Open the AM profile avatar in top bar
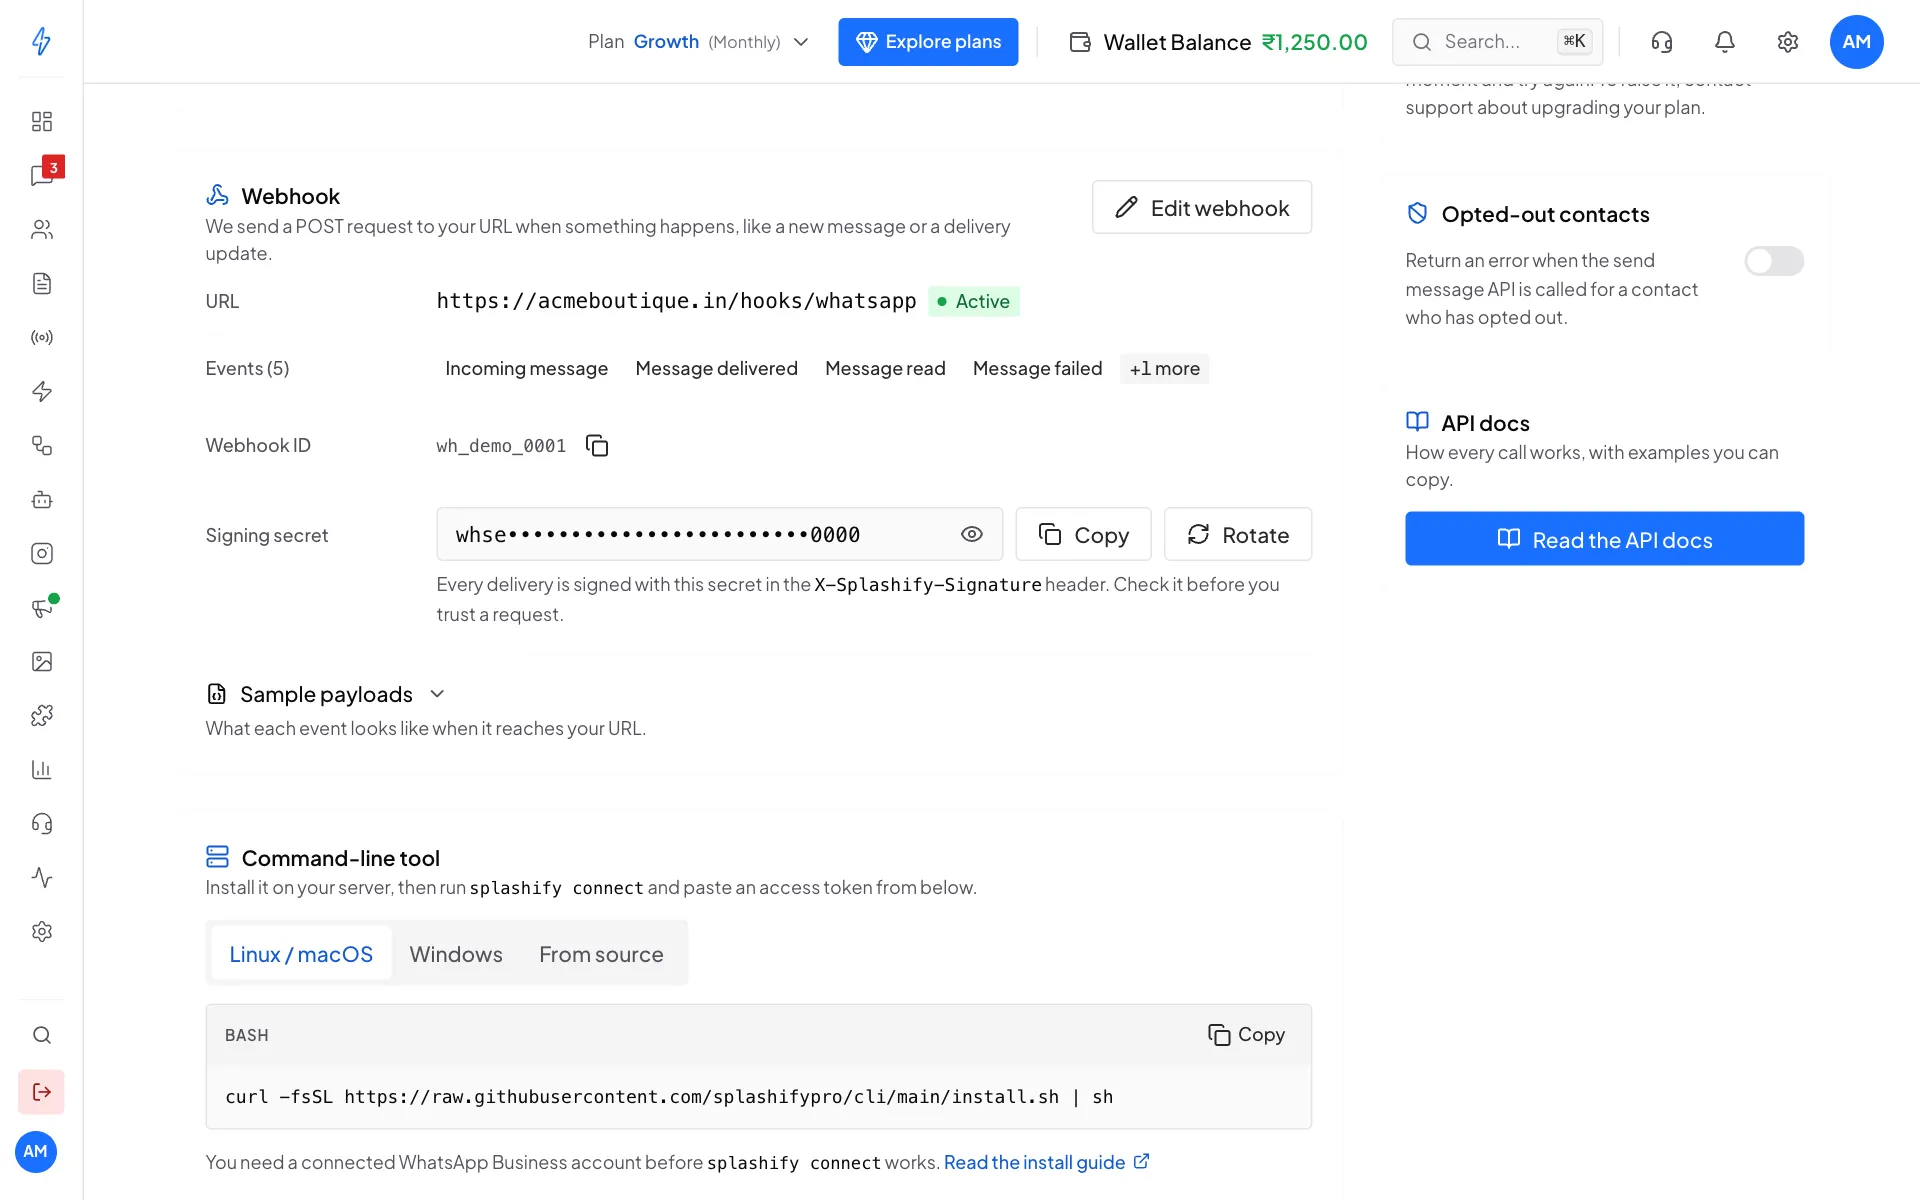This screenshot has width=1920, height=1200. tap(1856, 42)
